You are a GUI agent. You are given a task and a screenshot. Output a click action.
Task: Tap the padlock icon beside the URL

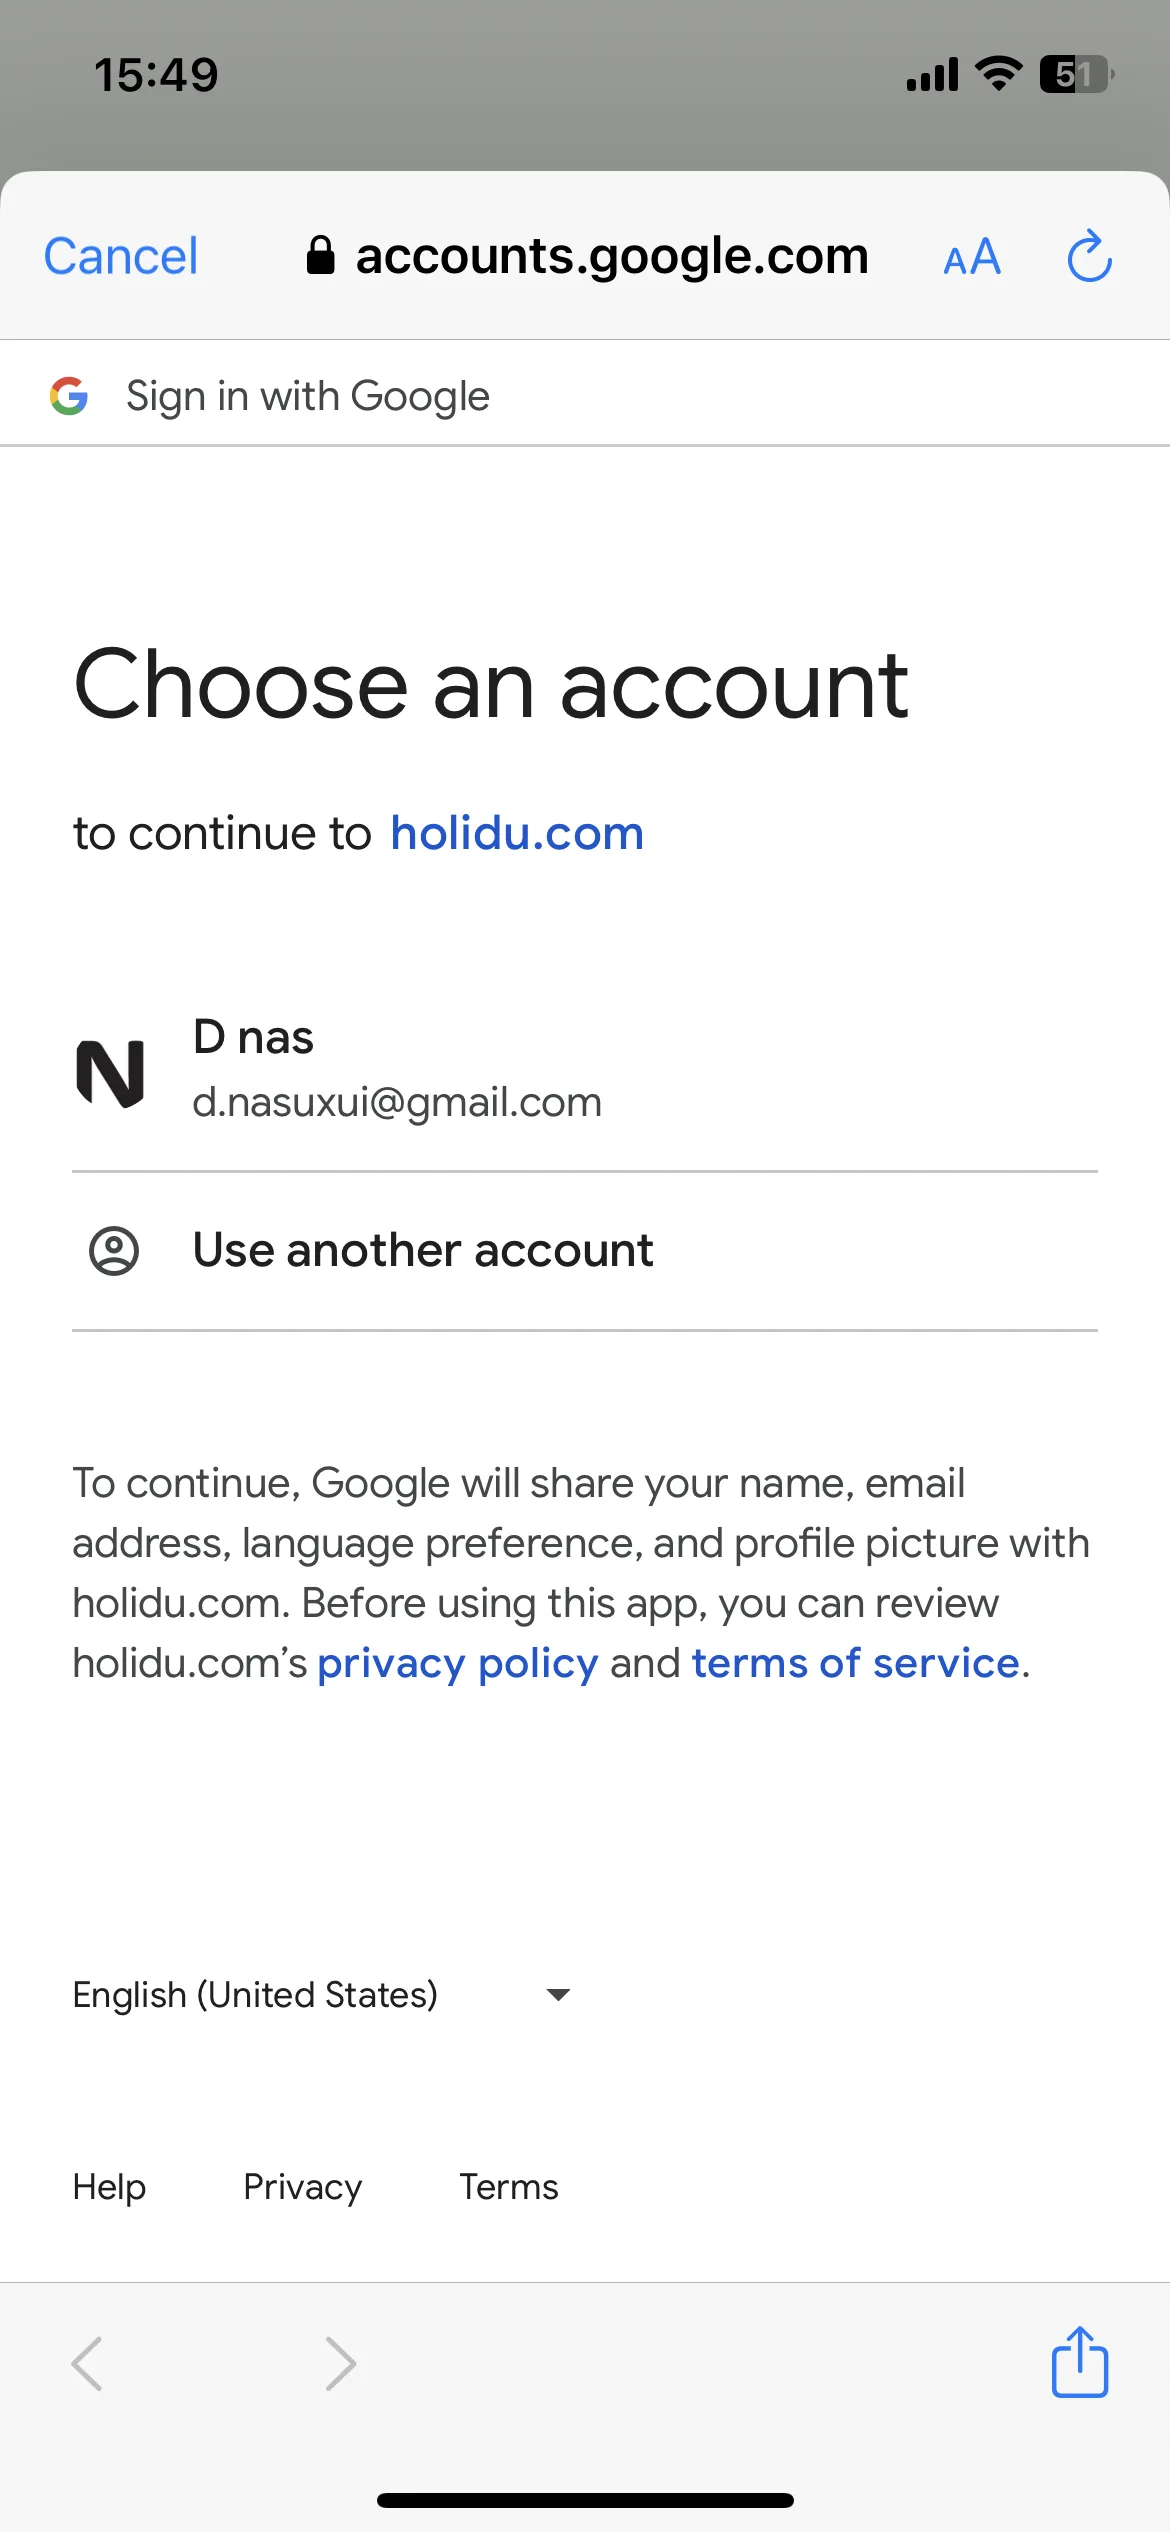320,255
